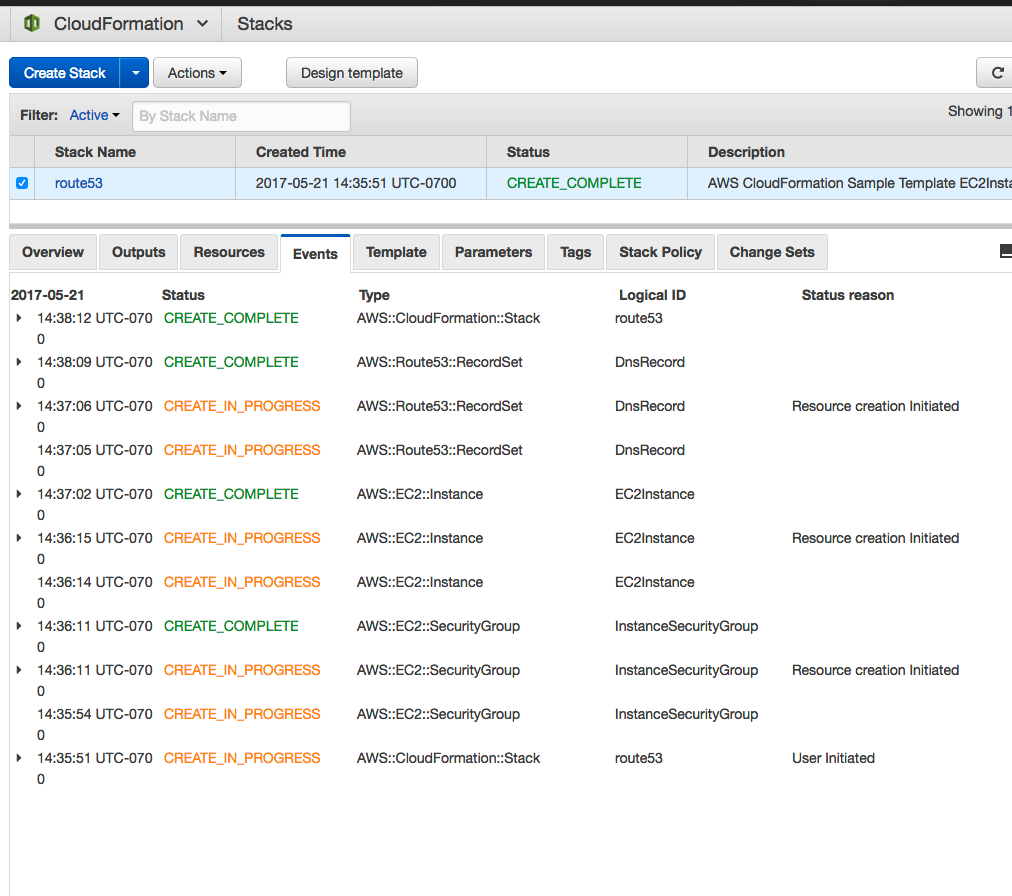The width and height of the screenshot is (1012, 896).
Task: Expand the 14:36:11 CREATE_IN_PROGRESS SecurityGroup event
Action: click(19, 670)
